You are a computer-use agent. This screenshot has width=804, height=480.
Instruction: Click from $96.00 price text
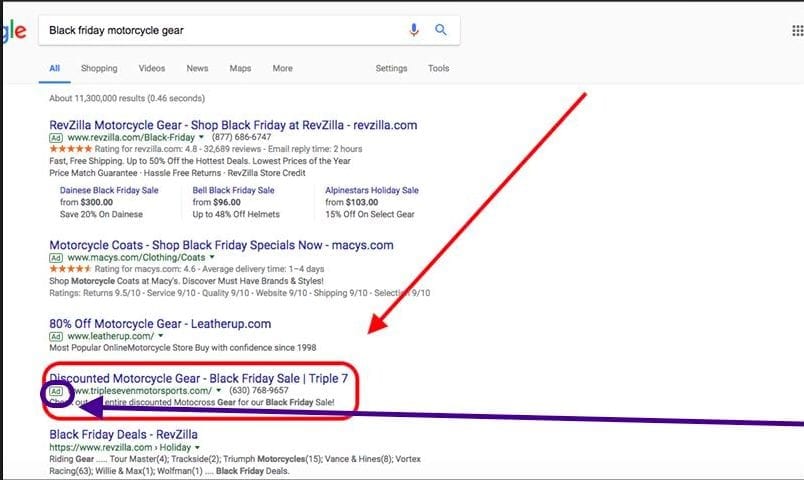pyautogui.click(x=216, y=202)
